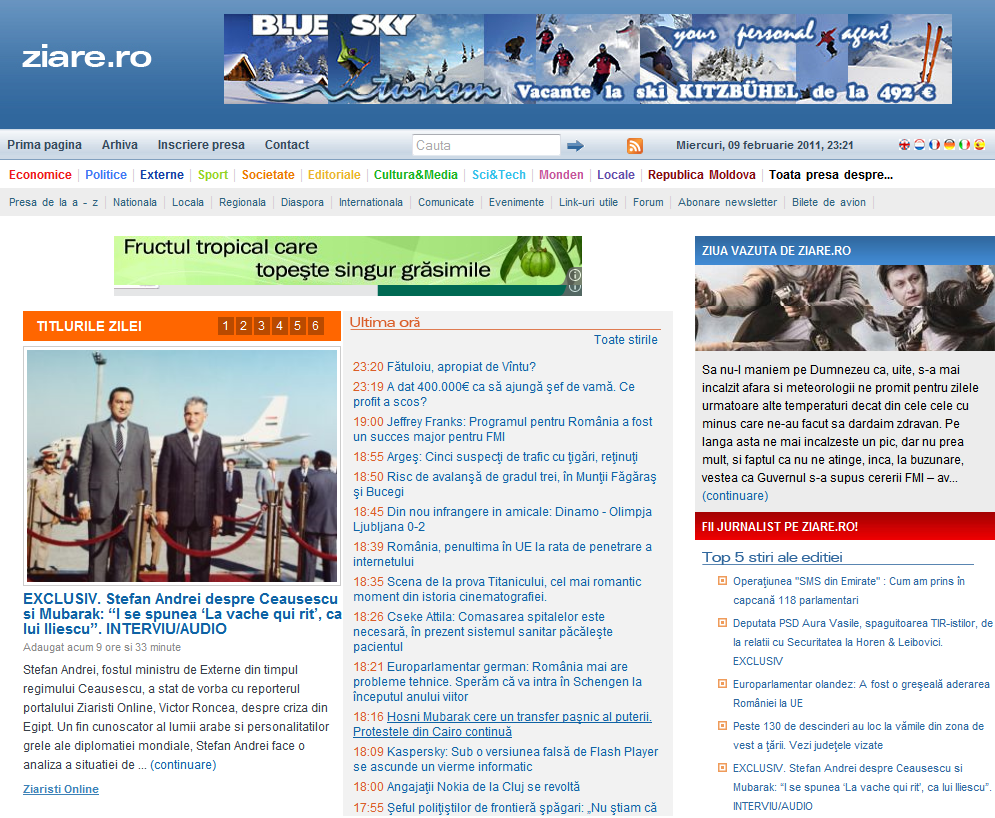Screen dimensions: 995x818
Task: Open the Kaspersky Flash Player news item
Action: coord(506,759)
